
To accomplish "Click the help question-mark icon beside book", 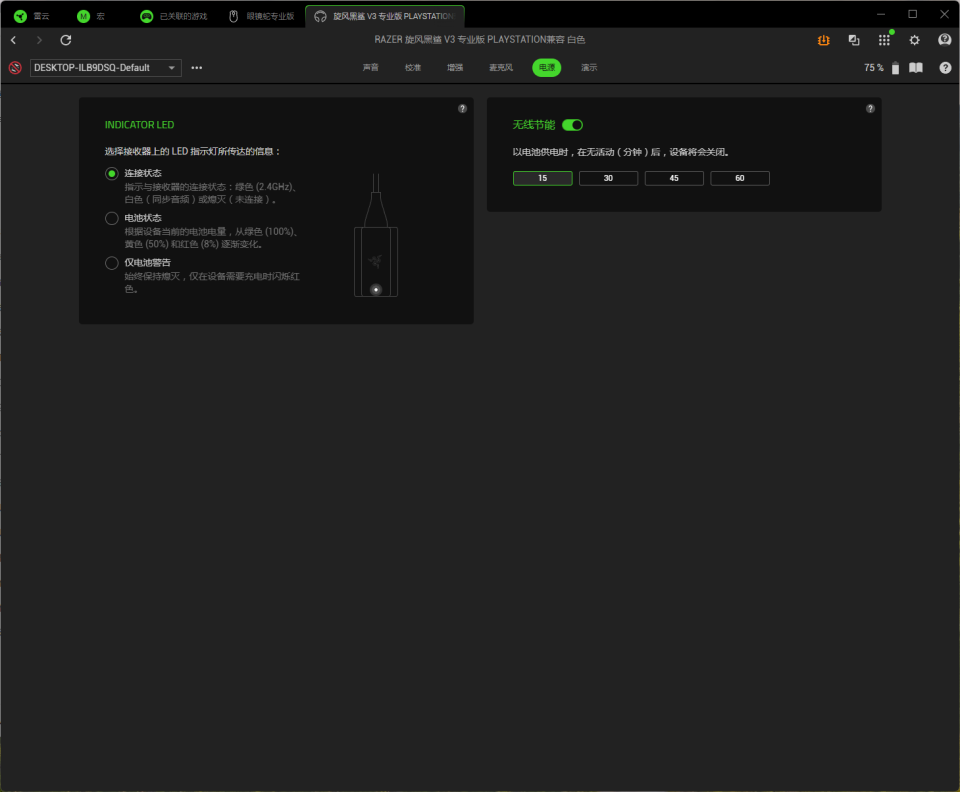I will click(x=945, y=68).
